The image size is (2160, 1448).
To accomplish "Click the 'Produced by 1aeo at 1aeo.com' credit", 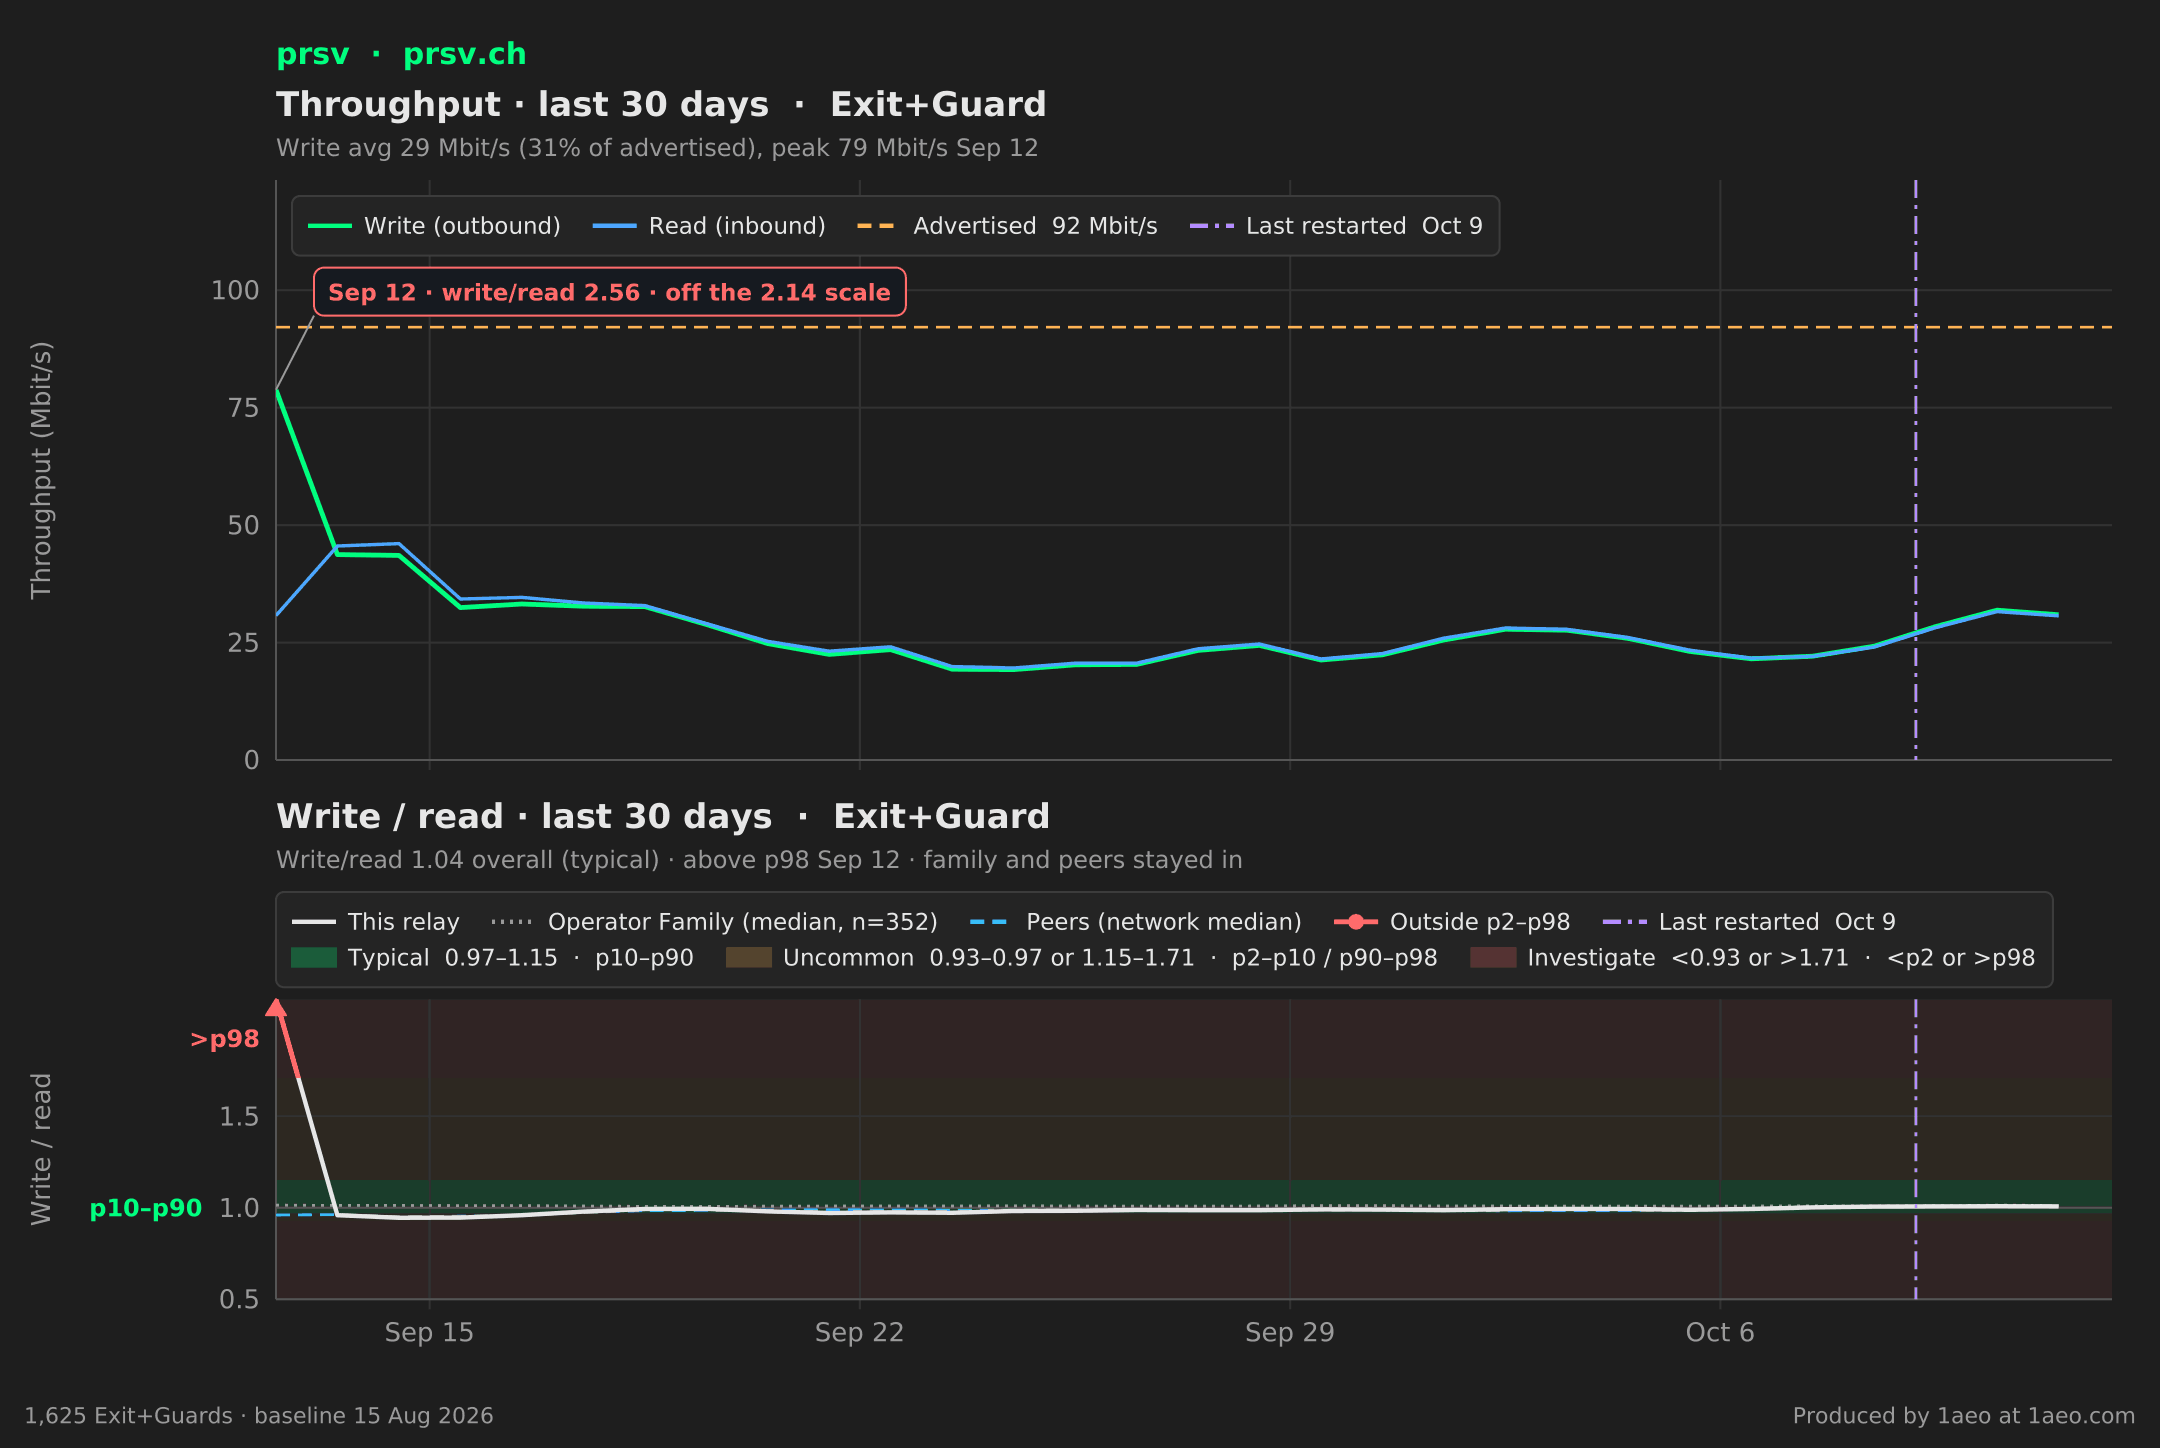I will (x=1963, y=1416).
